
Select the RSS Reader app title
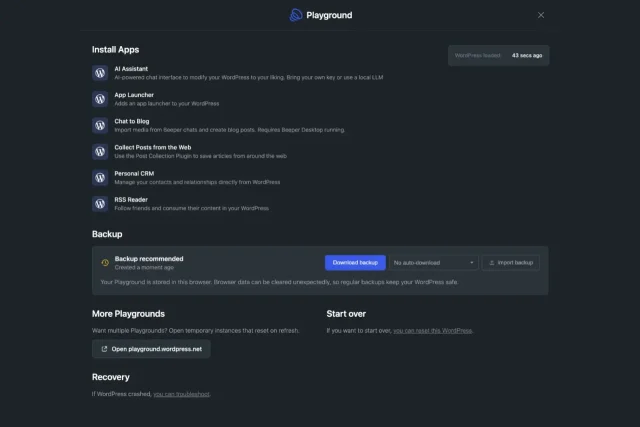pos(131,200)
